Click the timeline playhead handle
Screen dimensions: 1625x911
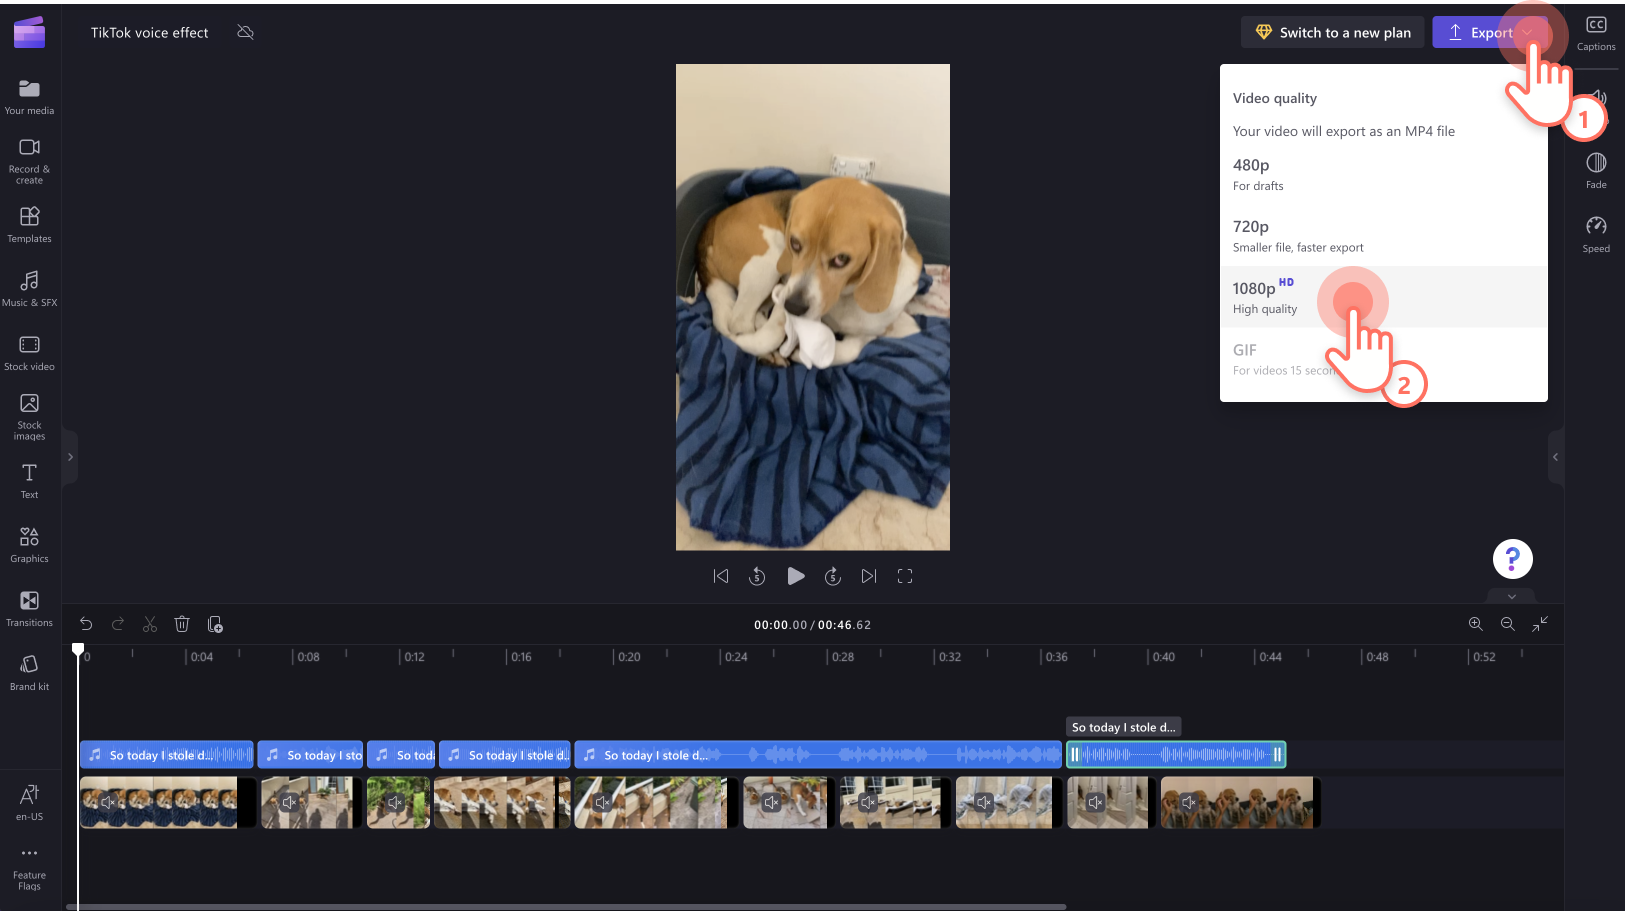click(78, 650)
